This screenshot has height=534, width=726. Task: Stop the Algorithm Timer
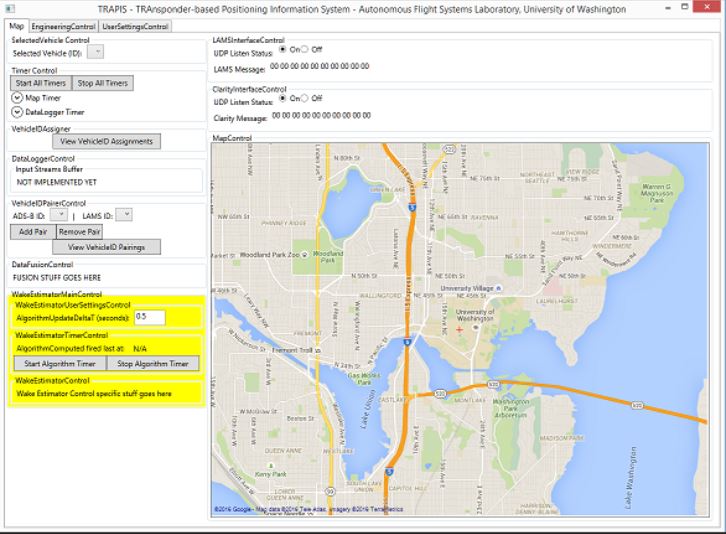pos(153,364)
